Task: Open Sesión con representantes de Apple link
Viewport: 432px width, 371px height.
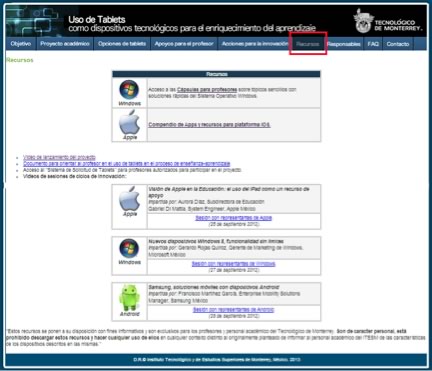Action: tap(234, 218)
